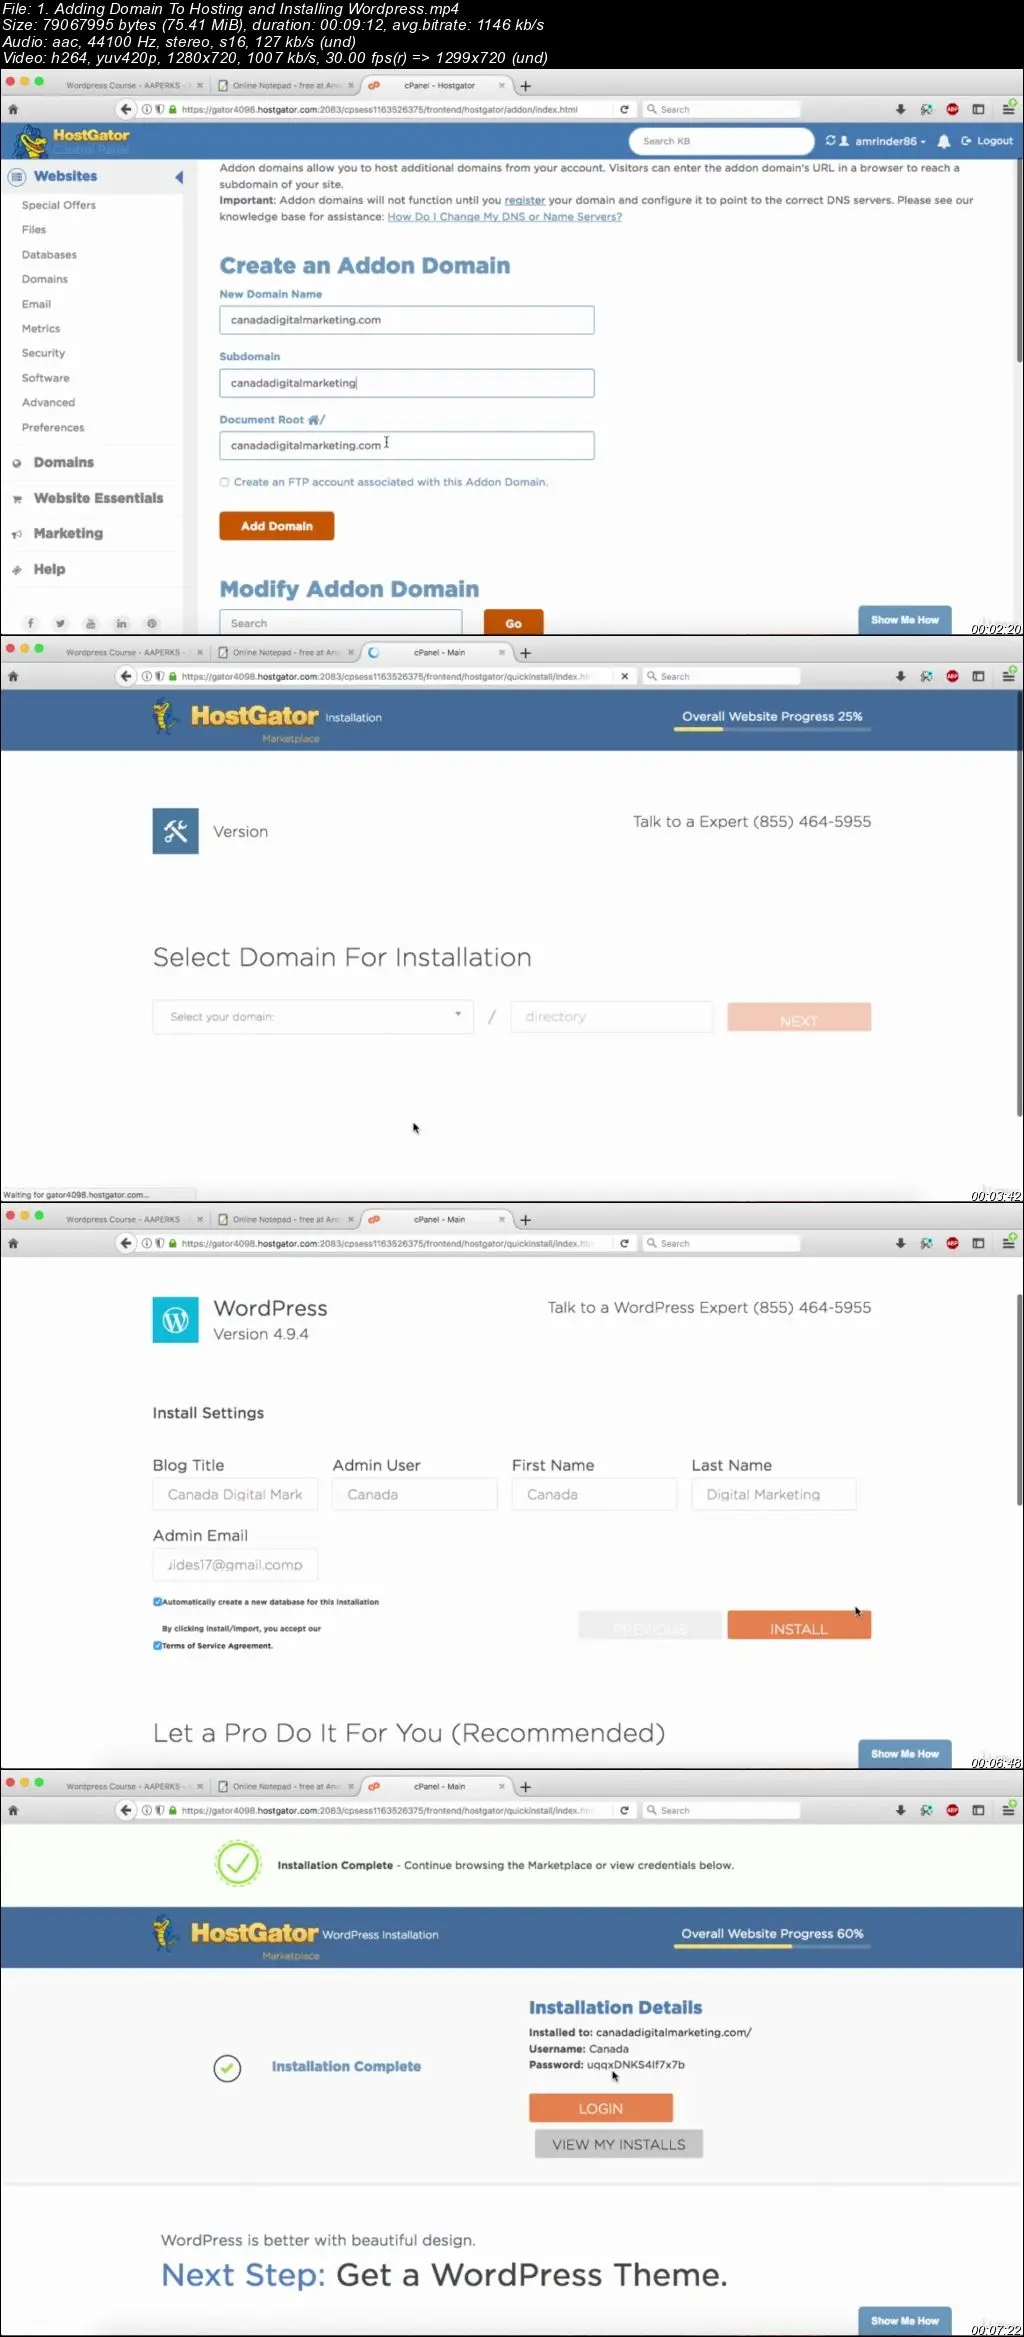This screenshot has height=2337, width=1024.
Task: Click the Admin Email field in Install Settings
Action: click(235, 1565)
